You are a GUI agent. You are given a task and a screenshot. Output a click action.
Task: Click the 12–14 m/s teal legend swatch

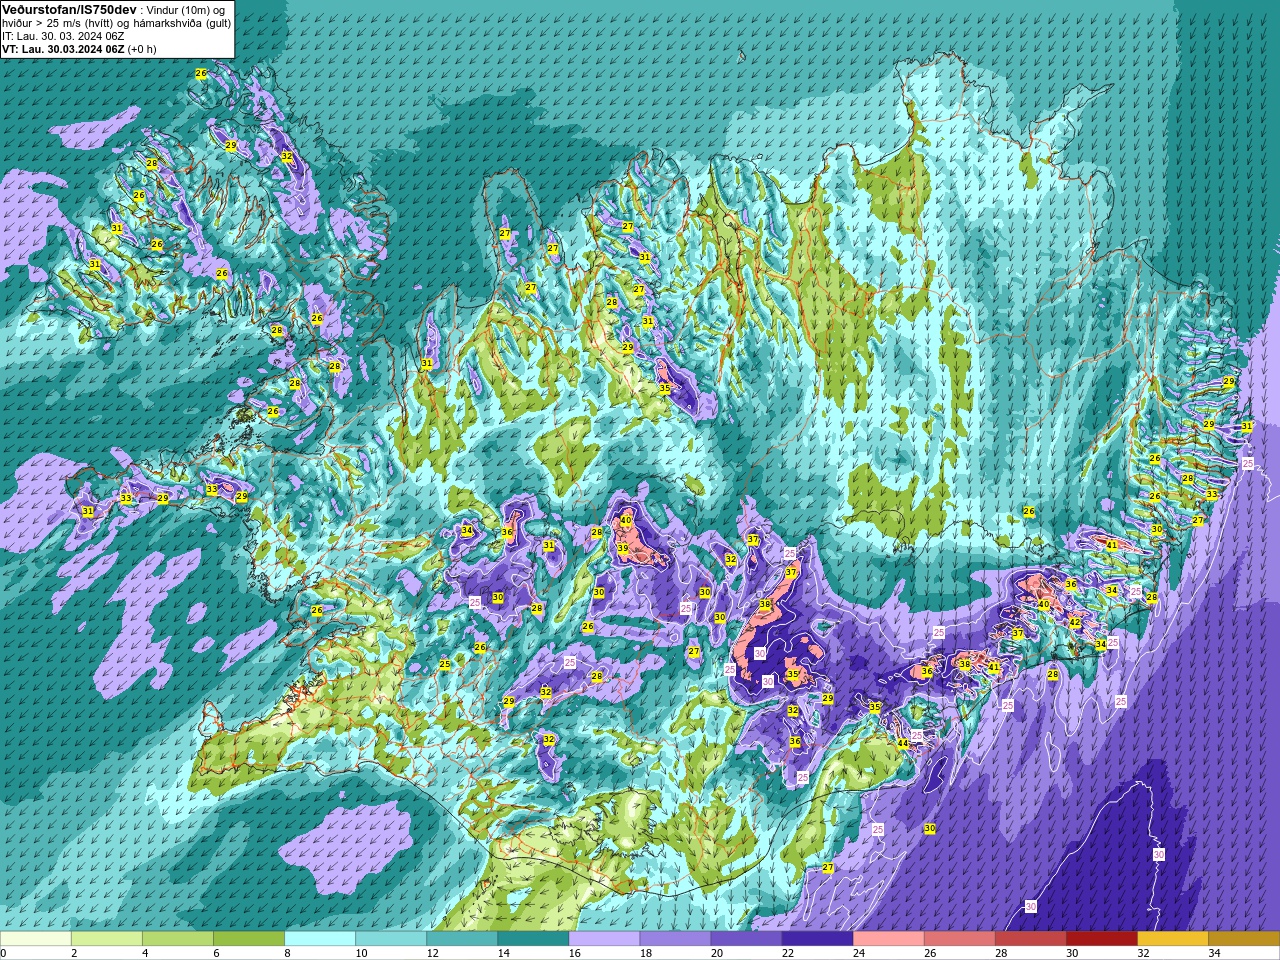point(462,939)
